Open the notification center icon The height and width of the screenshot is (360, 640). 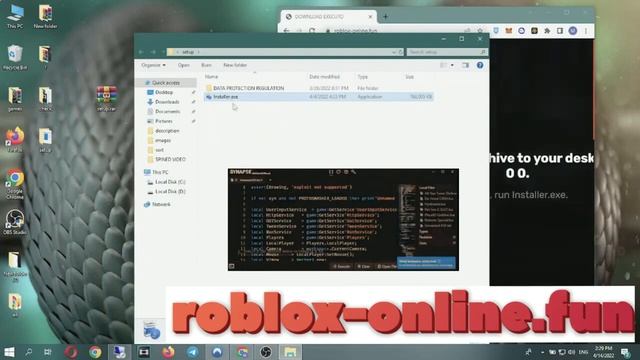pos(625,352)
